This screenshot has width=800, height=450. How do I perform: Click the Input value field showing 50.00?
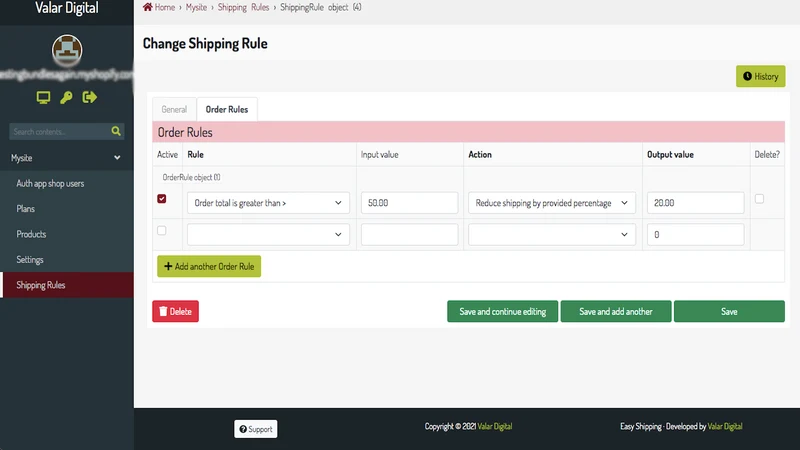(409, 203)
